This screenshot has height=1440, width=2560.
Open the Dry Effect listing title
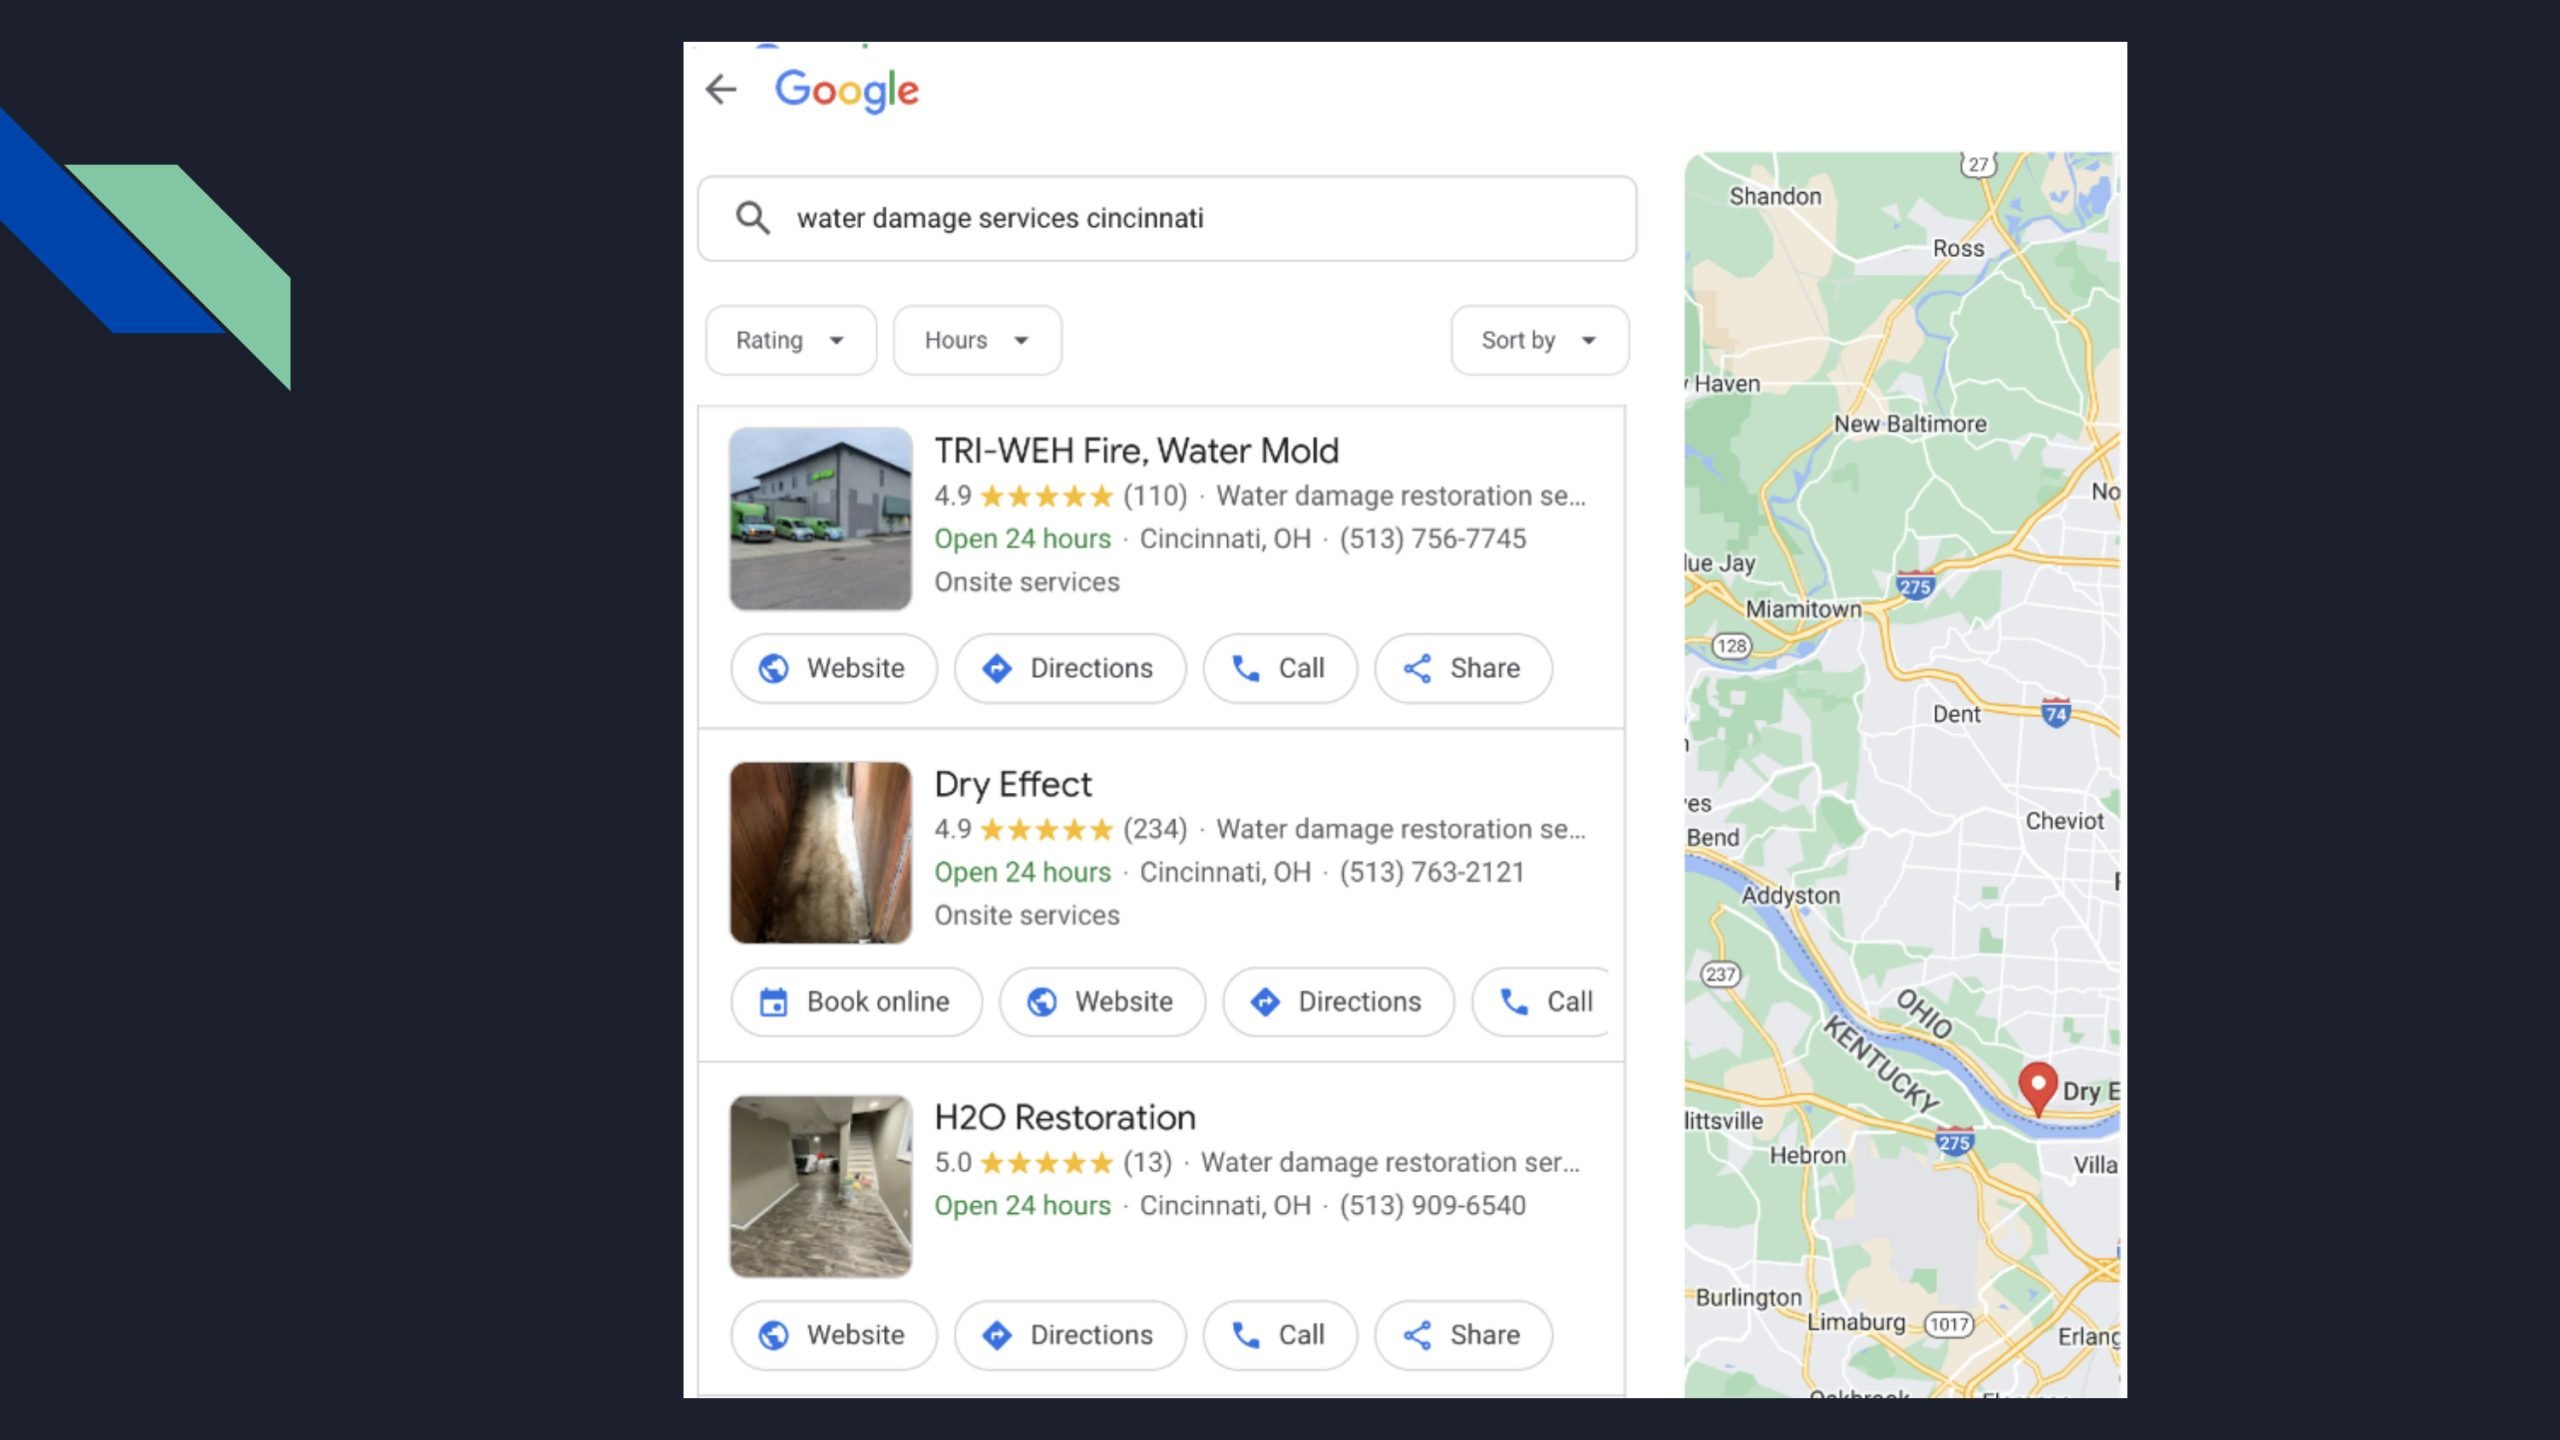[1012, 784]
